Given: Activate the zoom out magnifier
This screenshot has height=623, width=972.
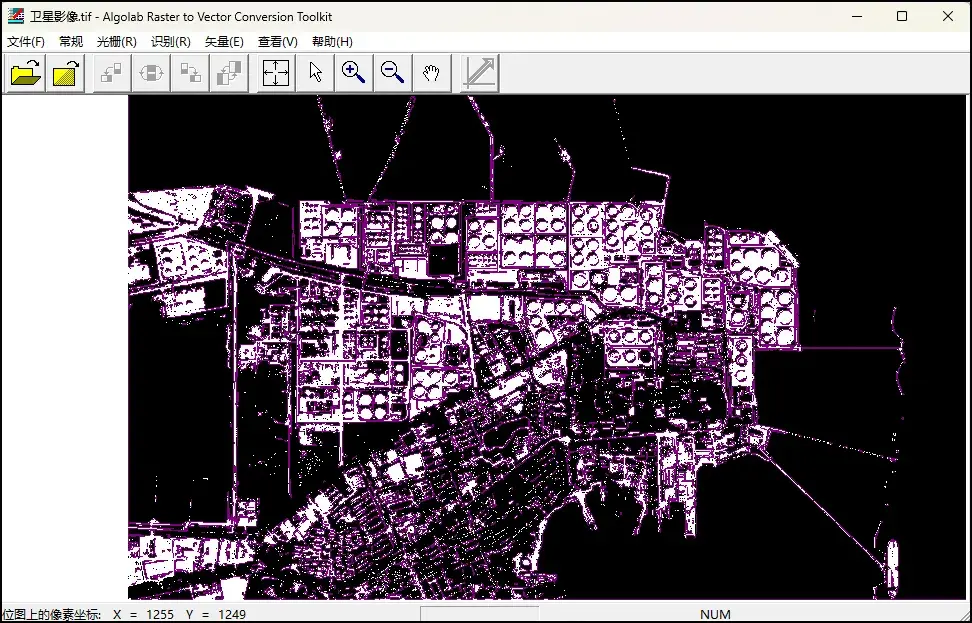Looking at the screenshot, I should pos(392,73).
